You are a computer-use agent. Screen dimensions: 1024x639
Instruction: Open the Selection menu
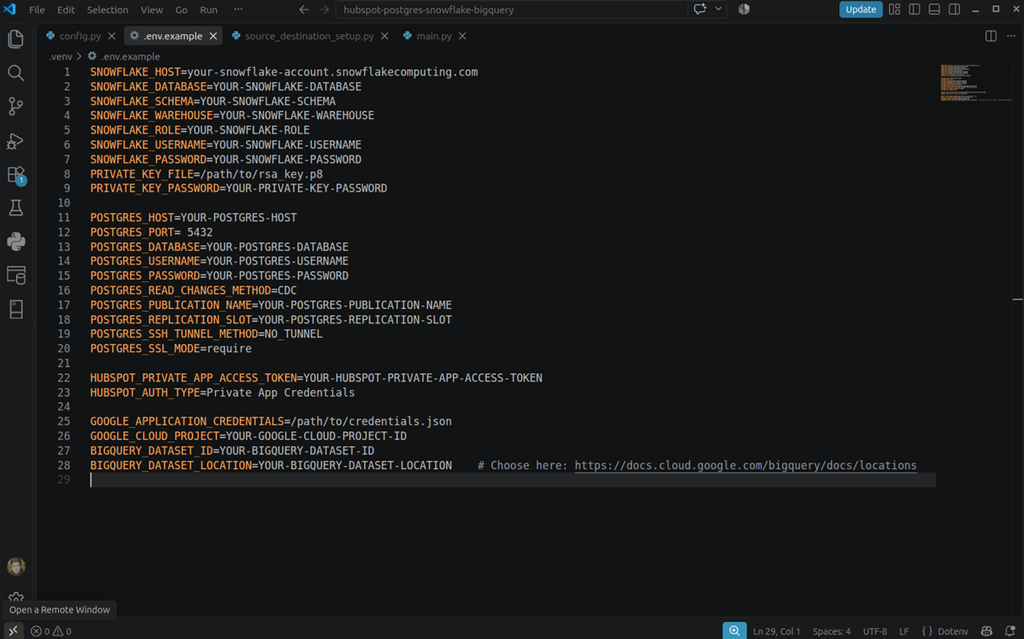(x=107, y=10)
